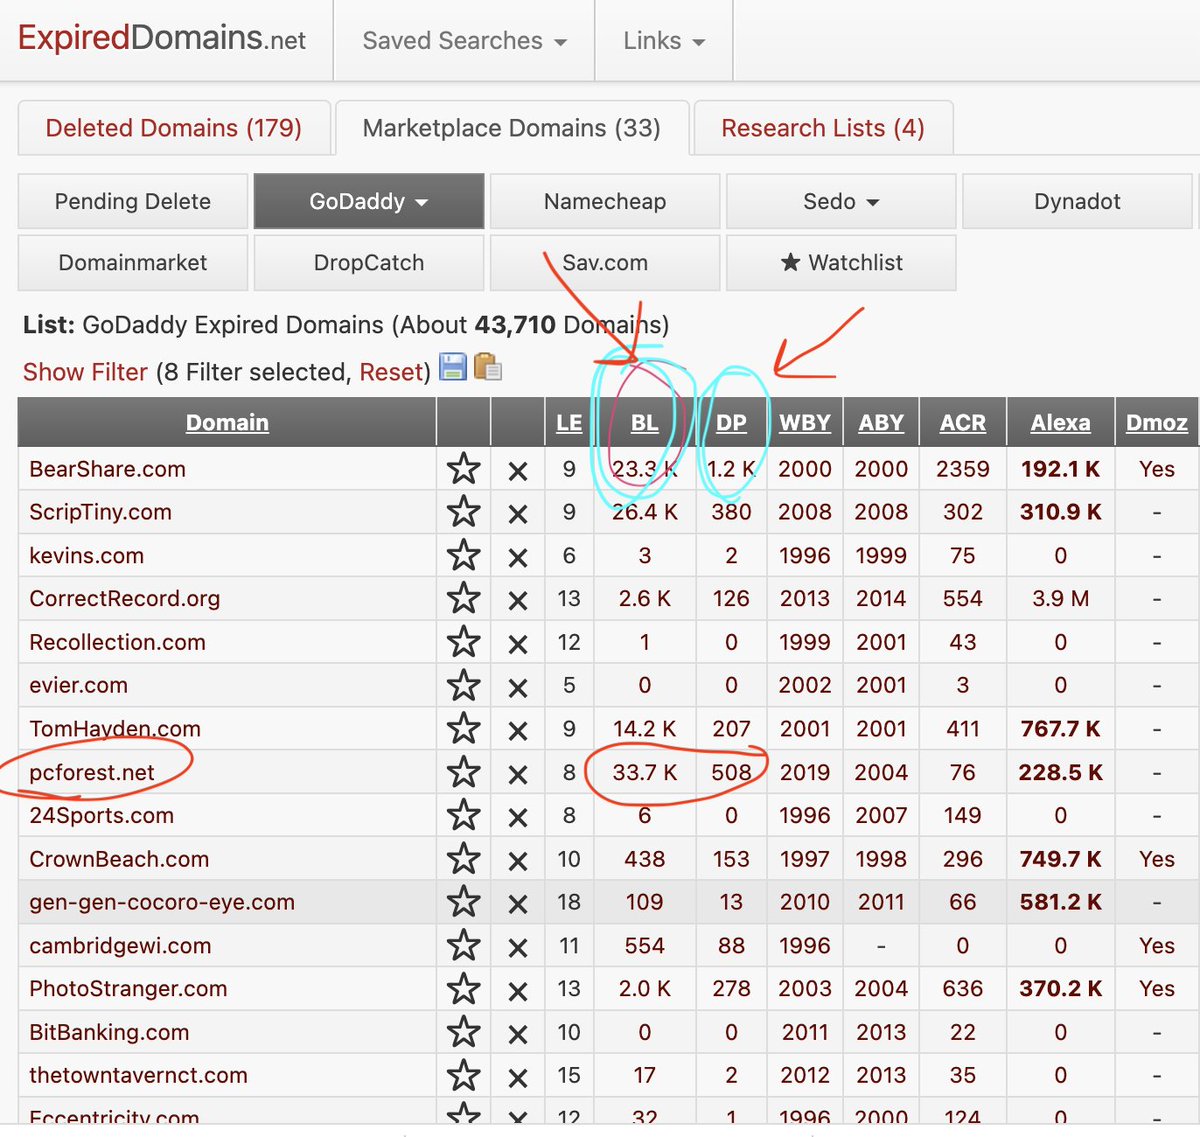Hide kevins.com with its X icon

coord(518,557)
